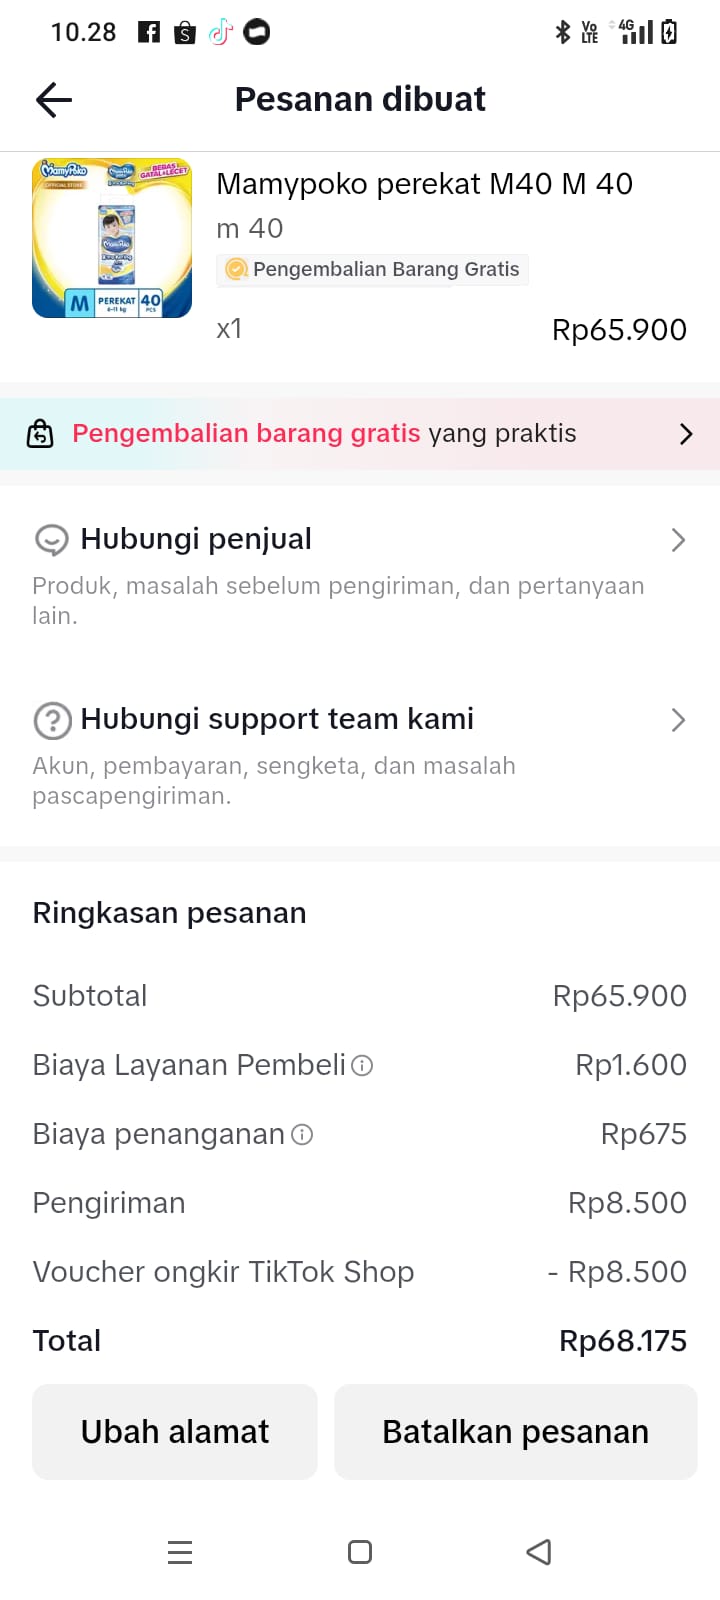This screenshot has height=1600, width=720.
Task: Expand the Pengembalian barang gratis banner chevron
Action: coord(686,434)
